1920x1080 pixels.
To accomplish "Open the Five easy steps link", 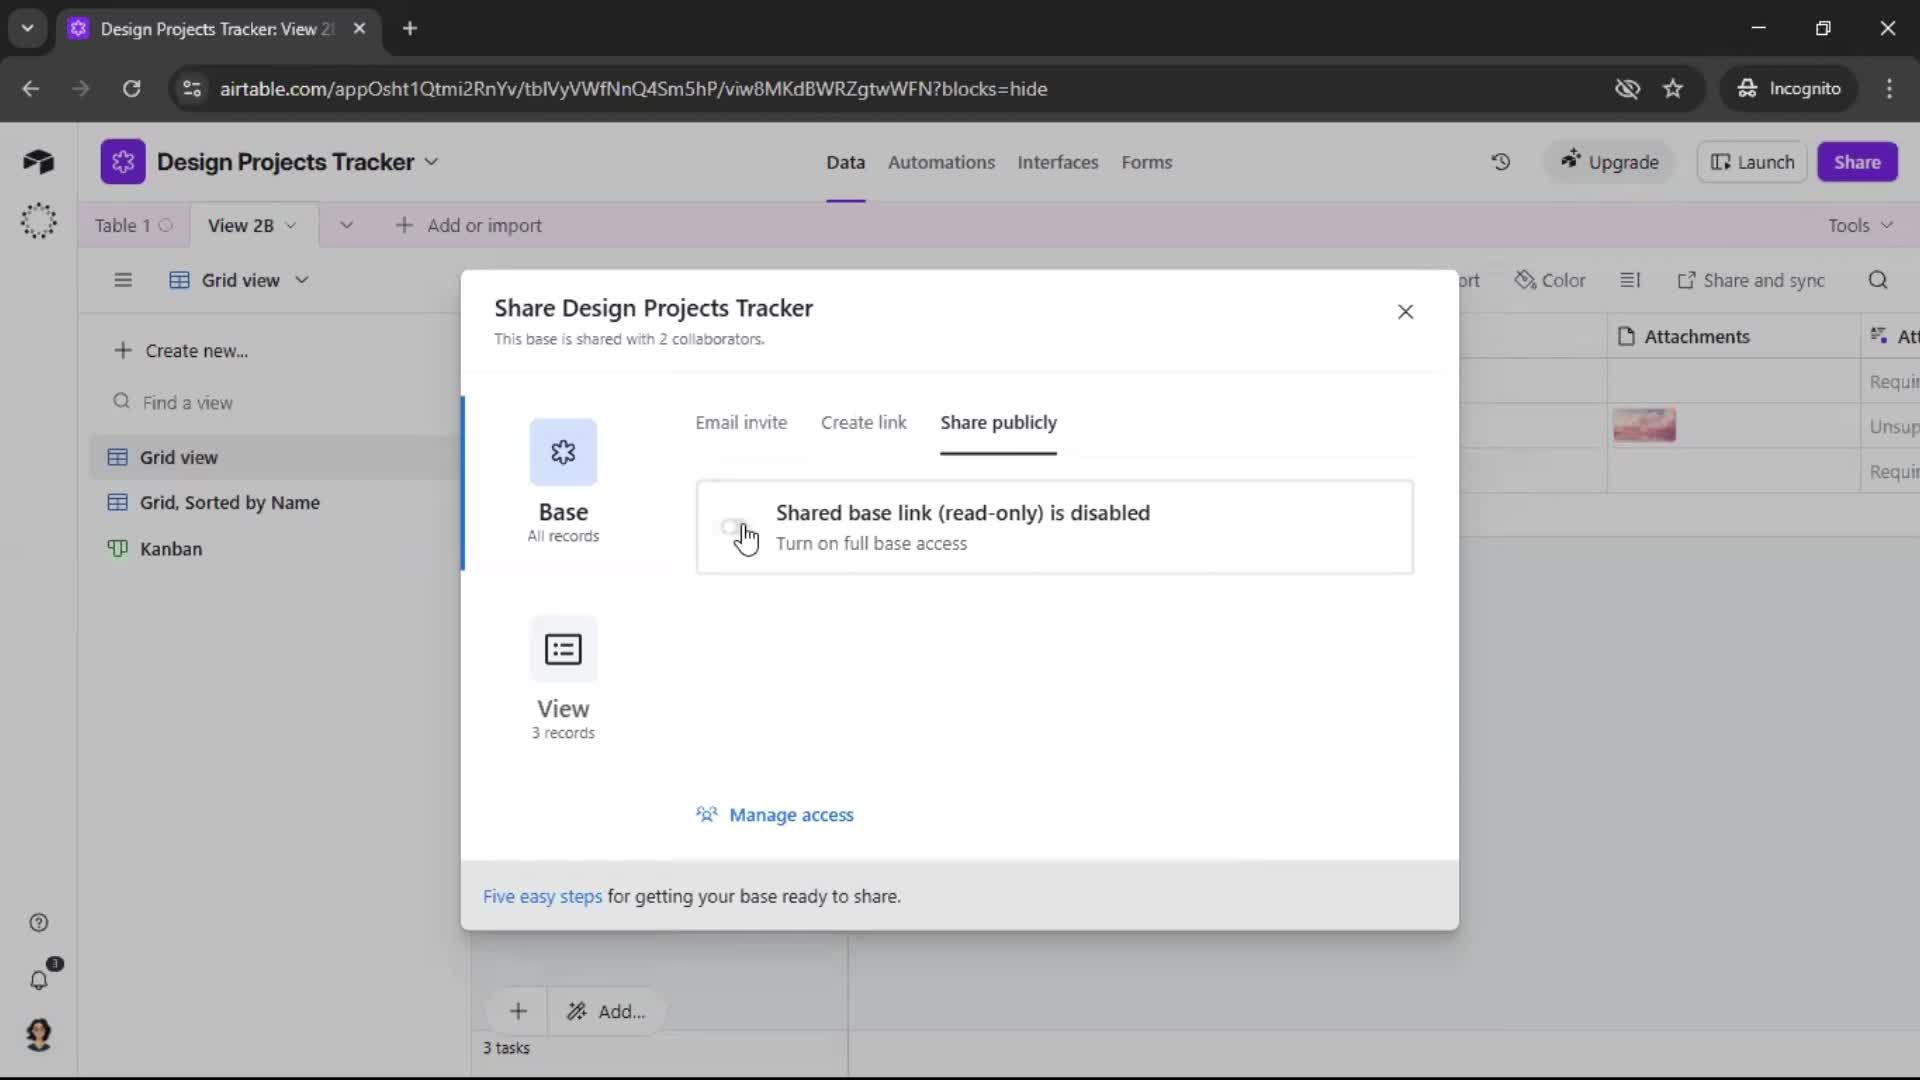I will (542, 897).
